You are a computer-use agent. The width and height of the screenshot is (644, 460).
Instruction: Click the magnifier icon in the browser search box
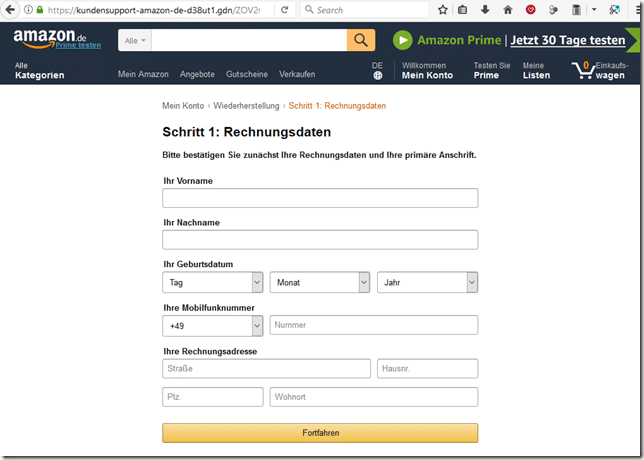(309, 9)
